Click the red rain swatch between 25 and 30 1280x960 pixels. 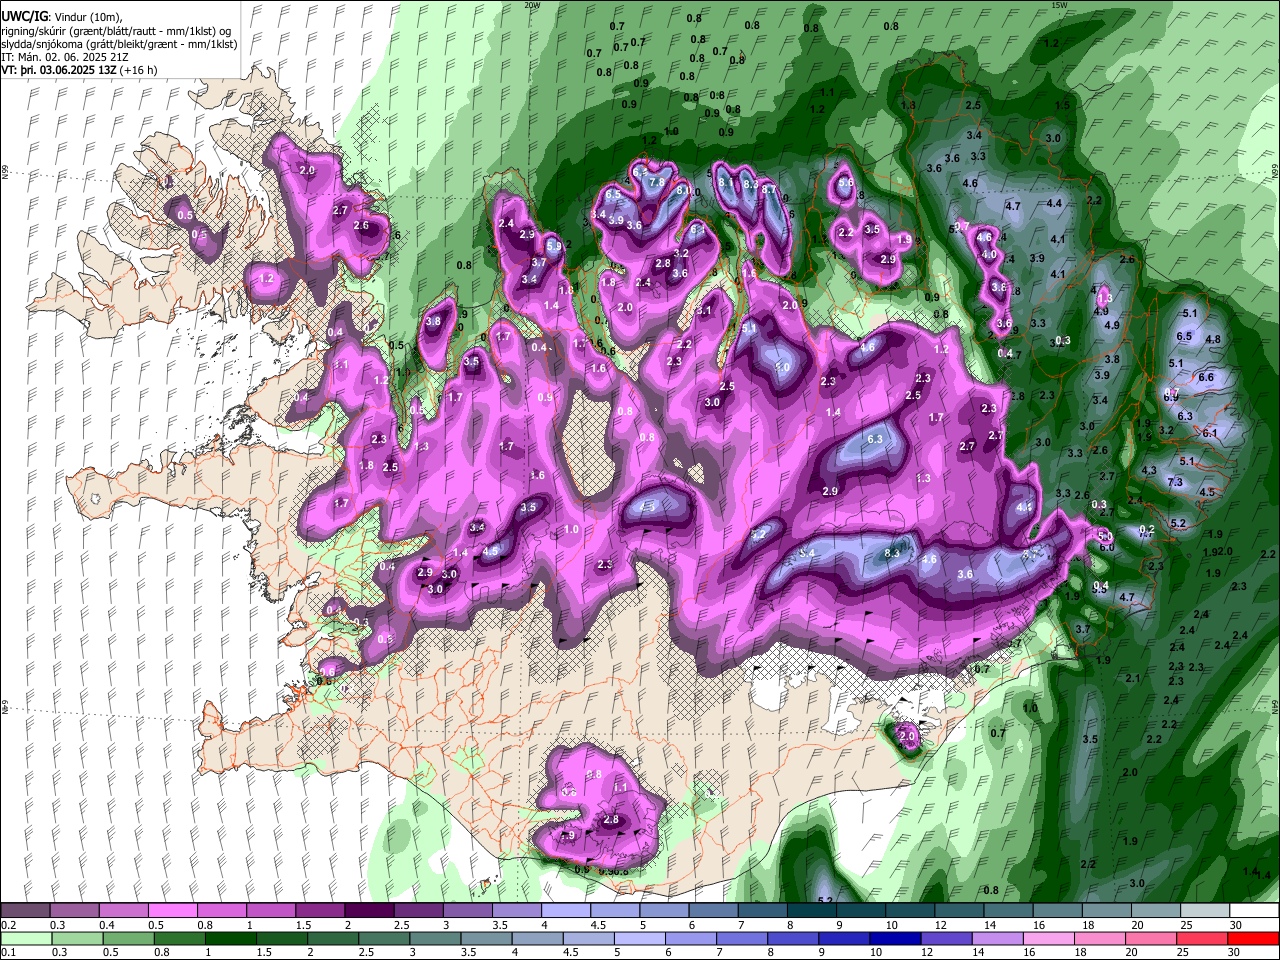(x=1203, y=938)
